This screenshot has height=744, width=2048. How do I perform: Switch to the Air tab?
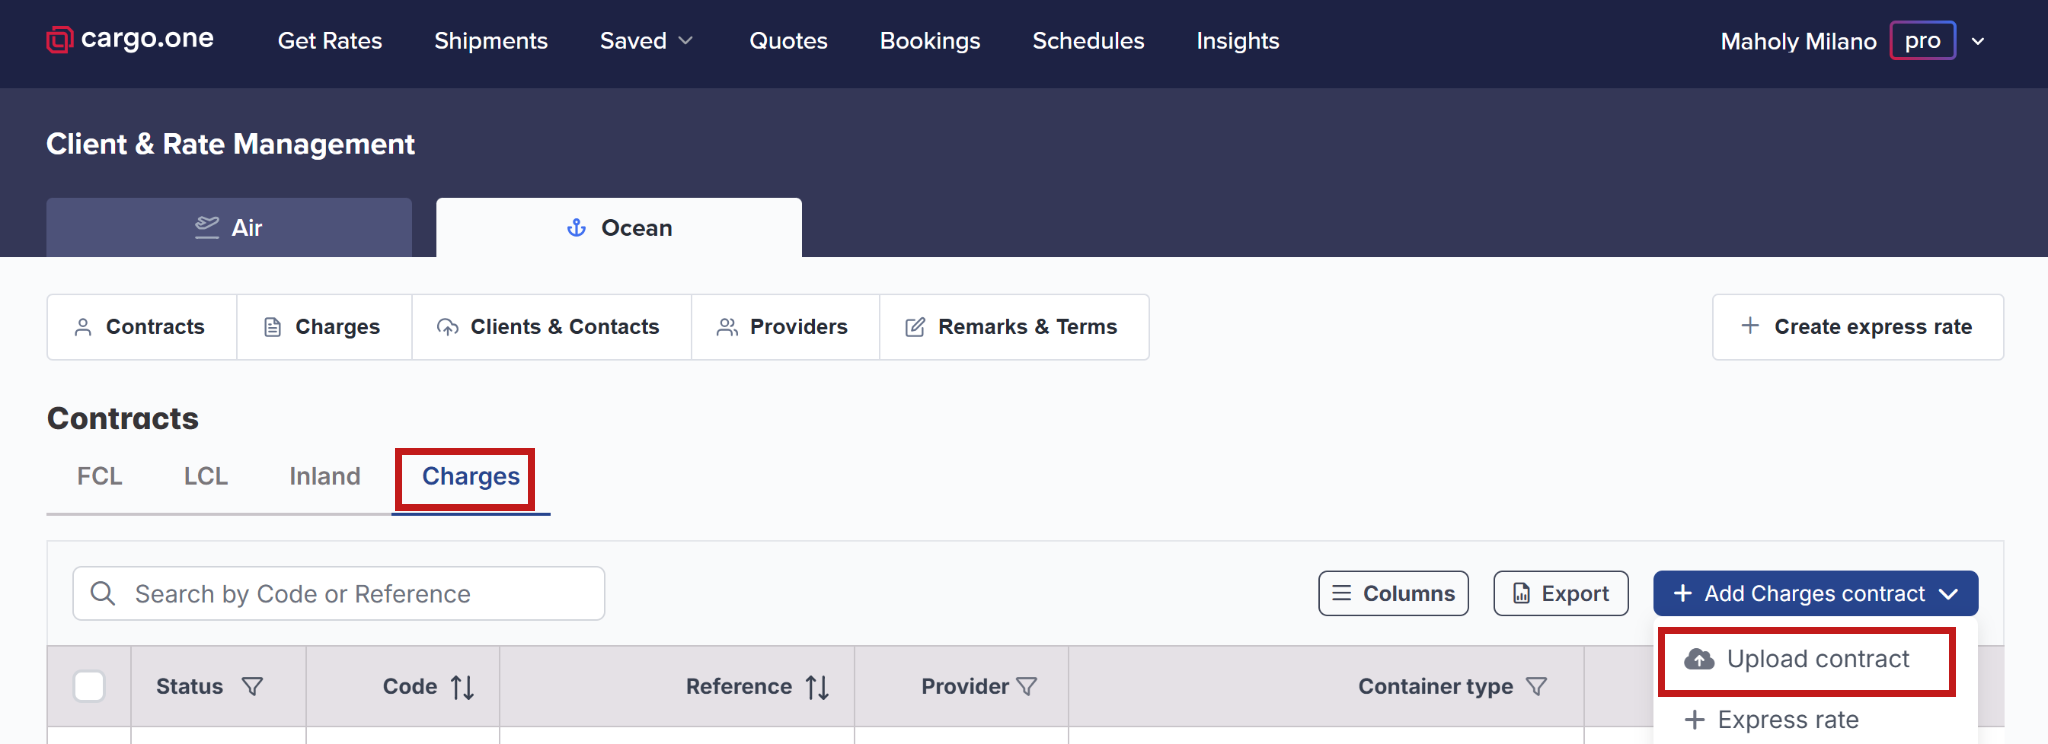(x=229, y=227)
